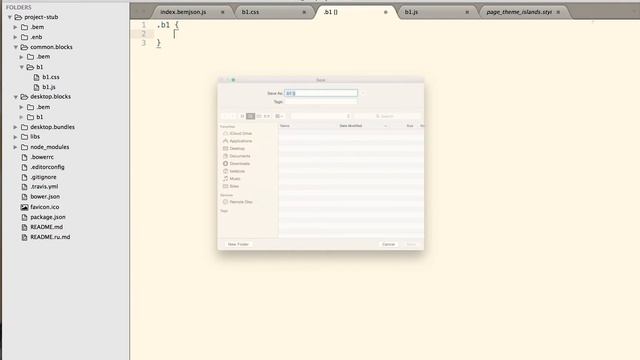The height and width of the screenshot is (360, 640).
Task: Click the b1.css file icon in sidebar
Action: coord(36,77)
